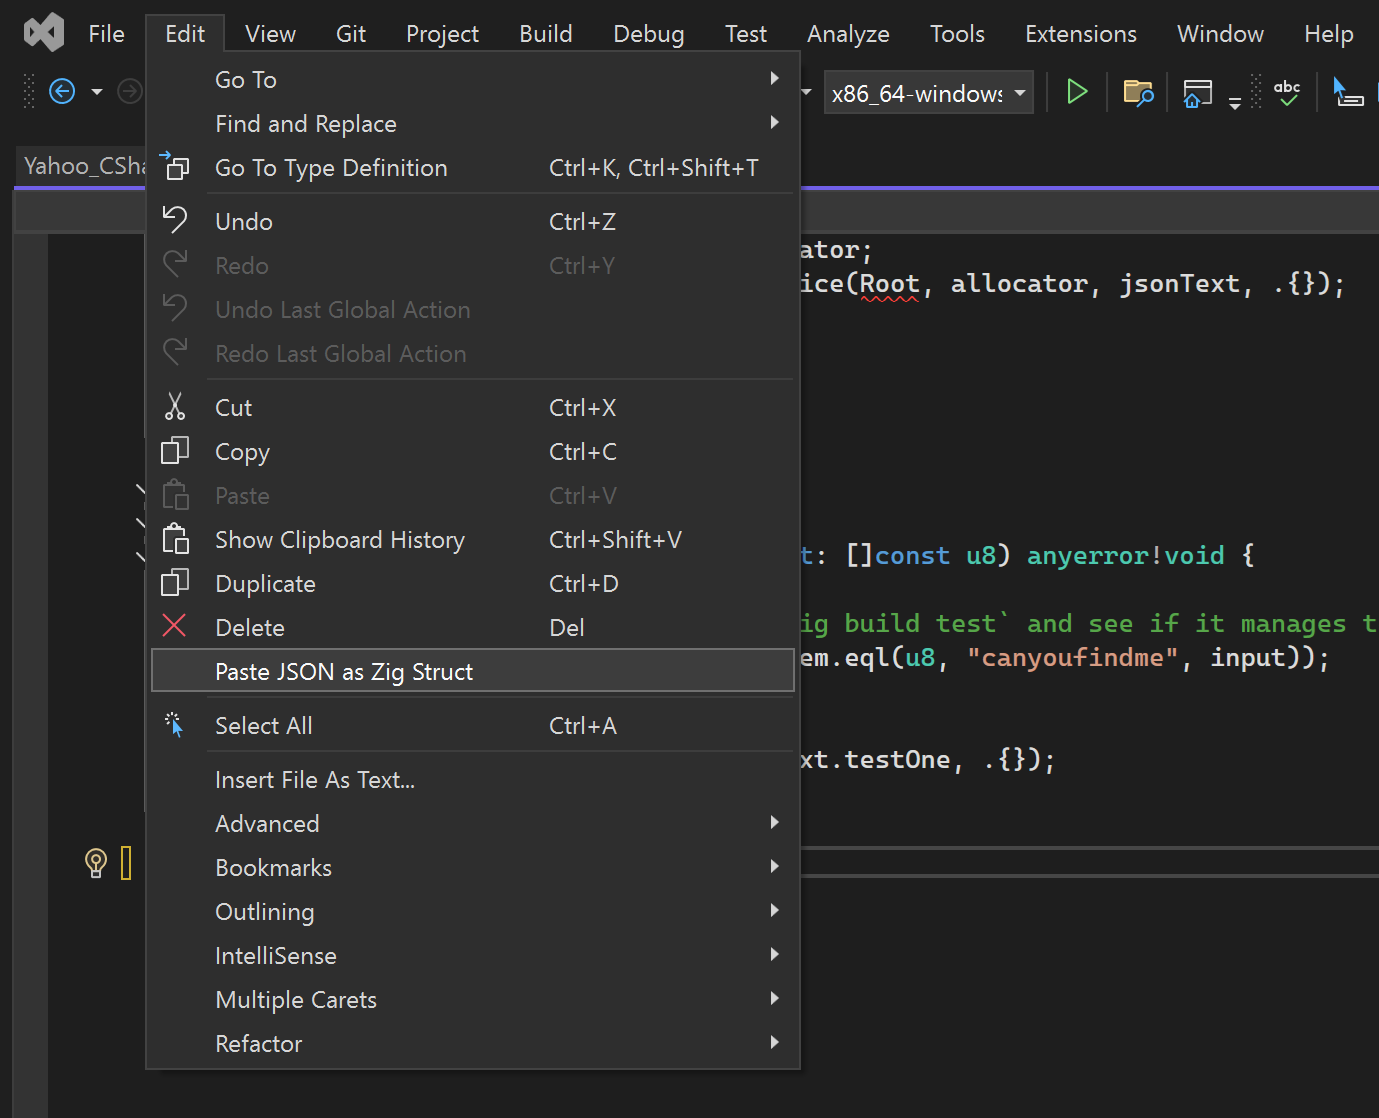This screenshot has width=1379, height=1118.
Task: Click the lightbulb quick actions icon
Action: tap(96, 862)
